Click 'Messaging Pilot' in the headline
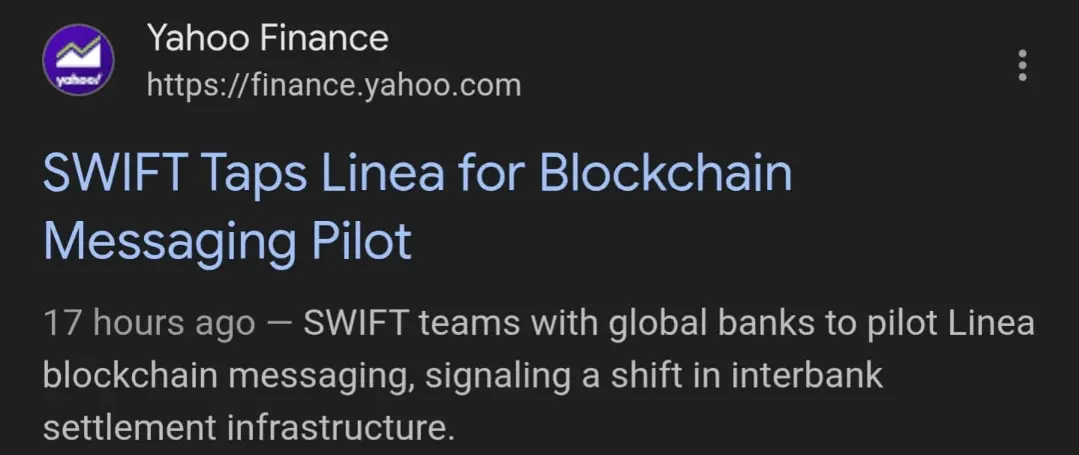Screen dimensions: 1079x455 tap(227, 242)
